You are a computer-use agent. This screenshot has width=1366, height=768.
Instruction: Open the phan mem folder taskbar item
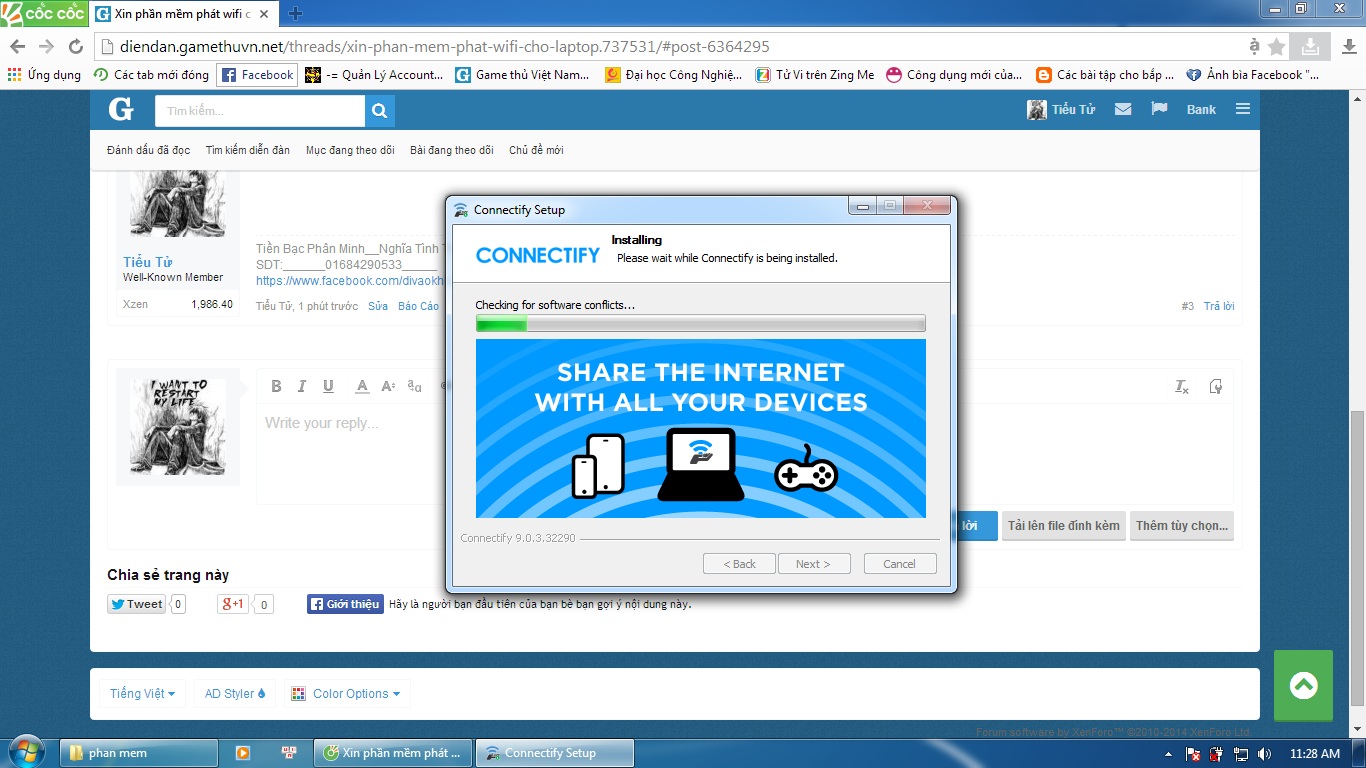140,753
